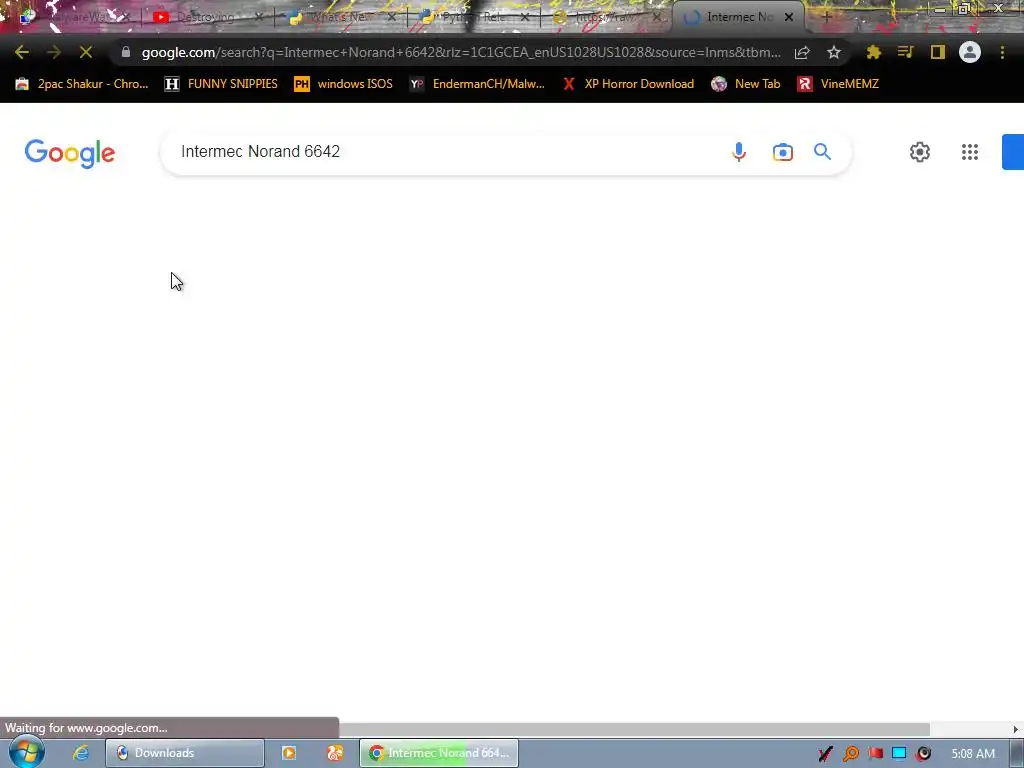Open the media player taskbar icon
Screen dimensions: 1024x768
(289, 753)
